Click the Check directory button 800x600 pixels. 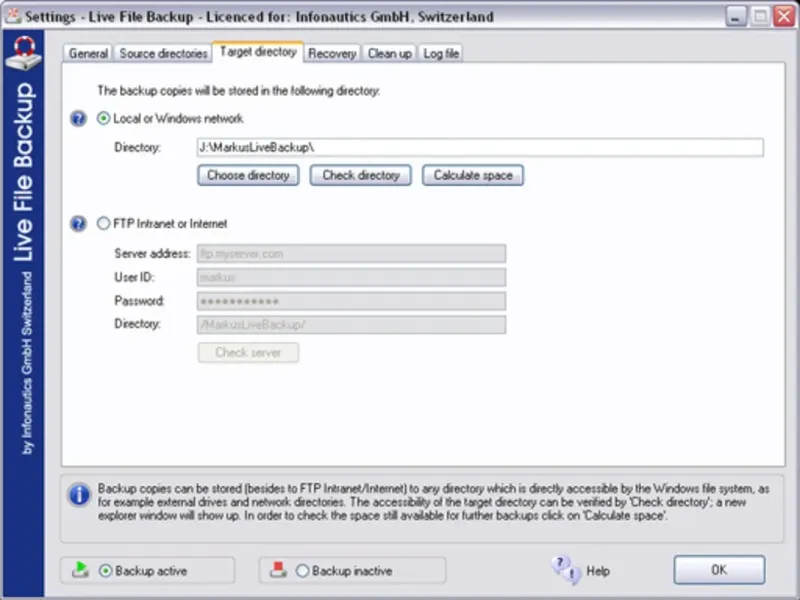[x=361, y=176]
